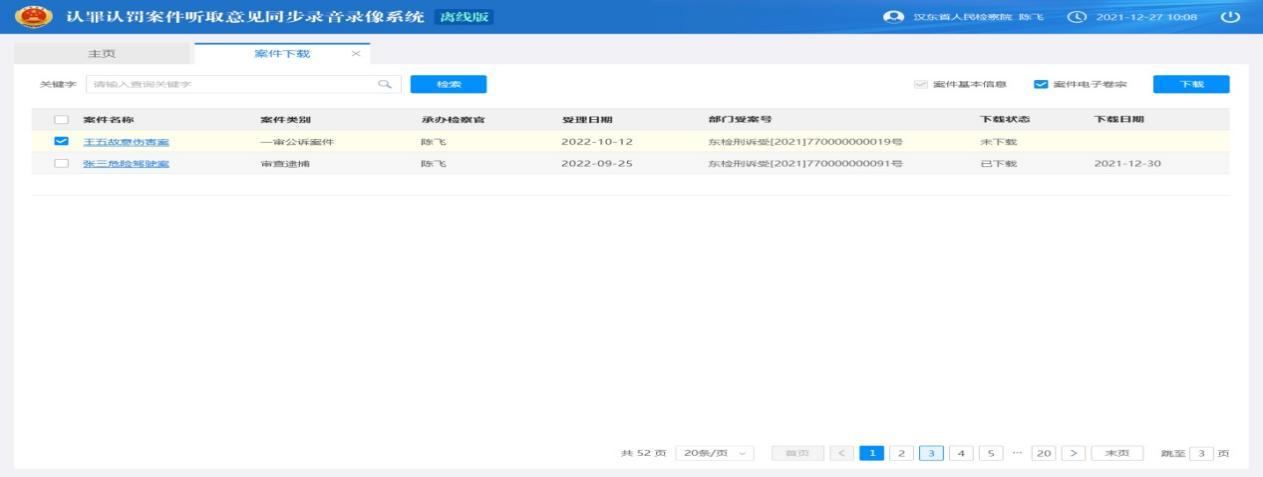Jump to the last page with 末页
This screenshot has height=477, width=1263.
(x=1116, y=453)
